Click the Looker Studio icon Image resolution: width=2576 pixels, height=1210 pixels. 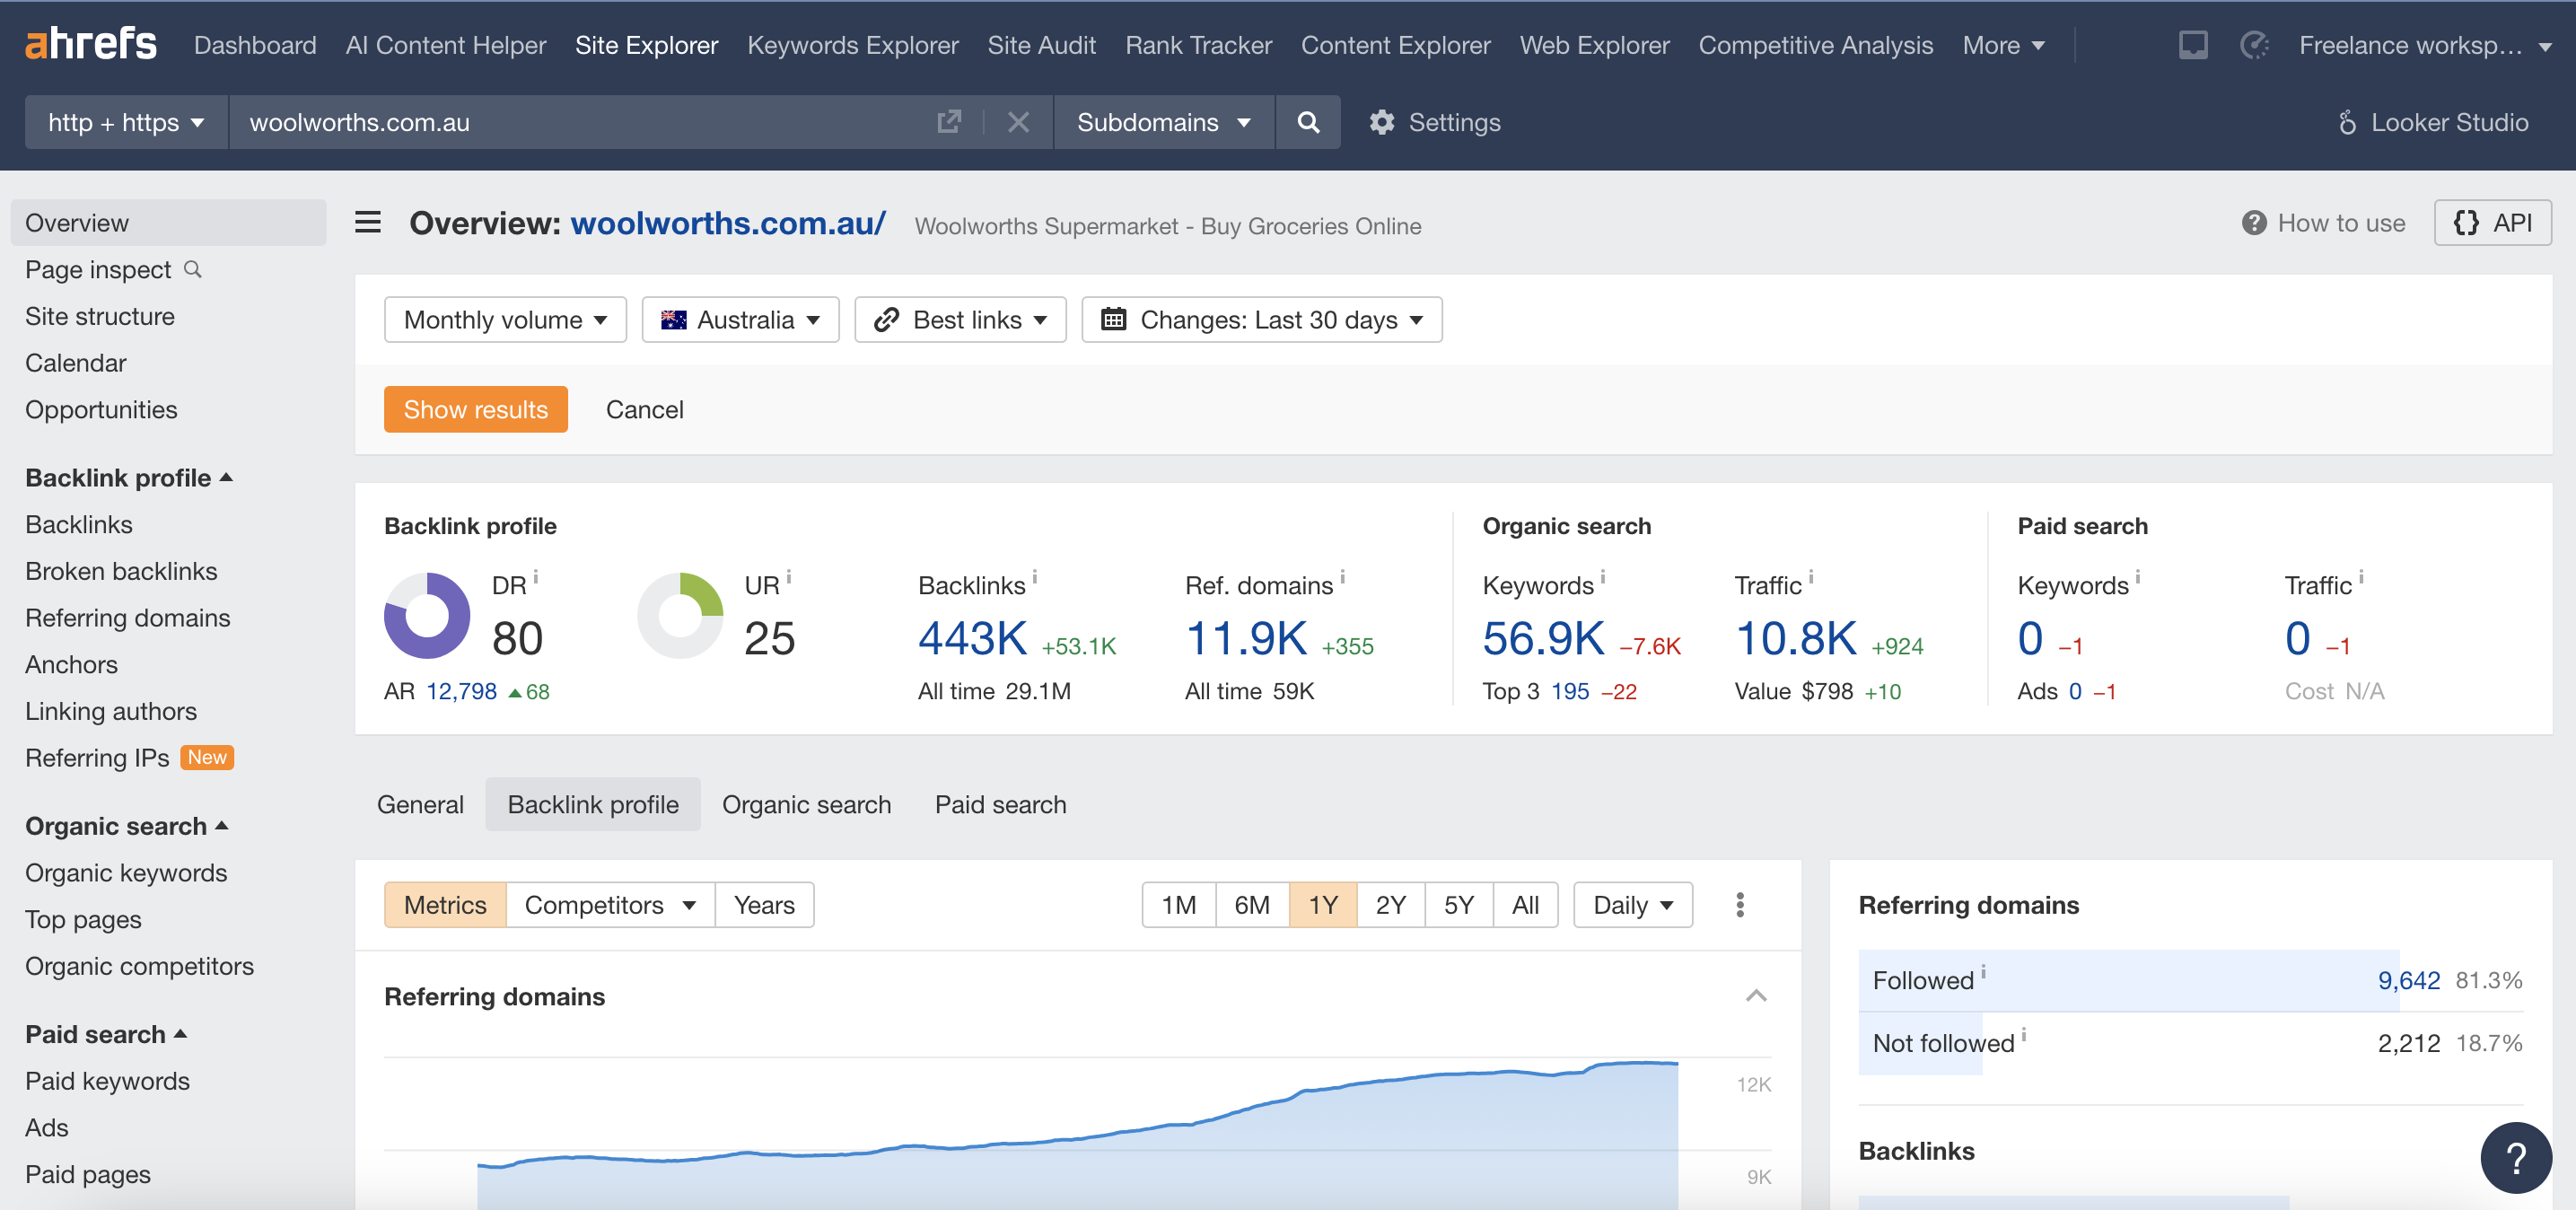click(2349, 122)
